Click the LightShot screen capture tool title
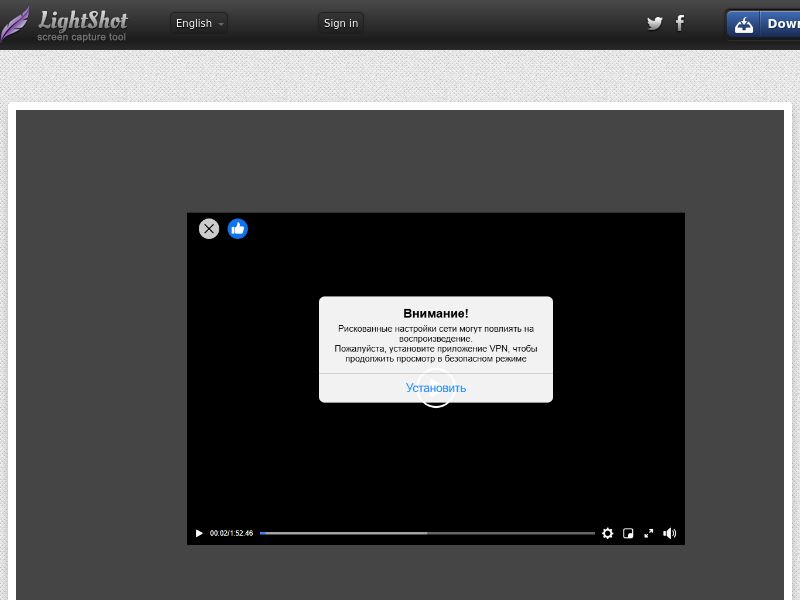 click(83, 24)
